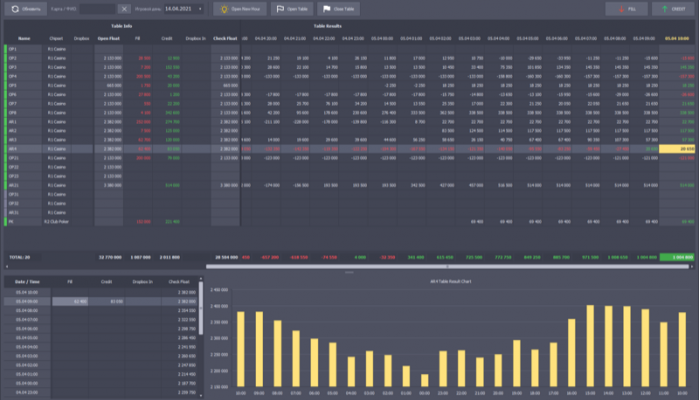
Task: Click the Close Table flag button
Action: pyautogui.click(x=338, y=8)
